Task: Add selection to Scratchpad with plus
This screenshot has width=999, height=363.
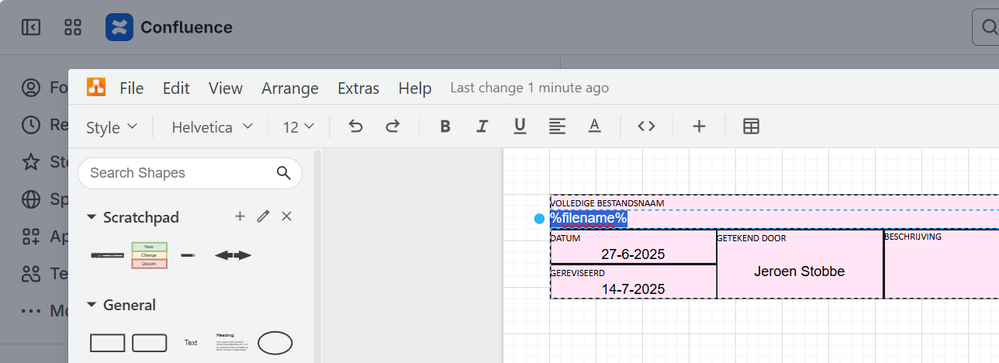Action: (240, 217)
